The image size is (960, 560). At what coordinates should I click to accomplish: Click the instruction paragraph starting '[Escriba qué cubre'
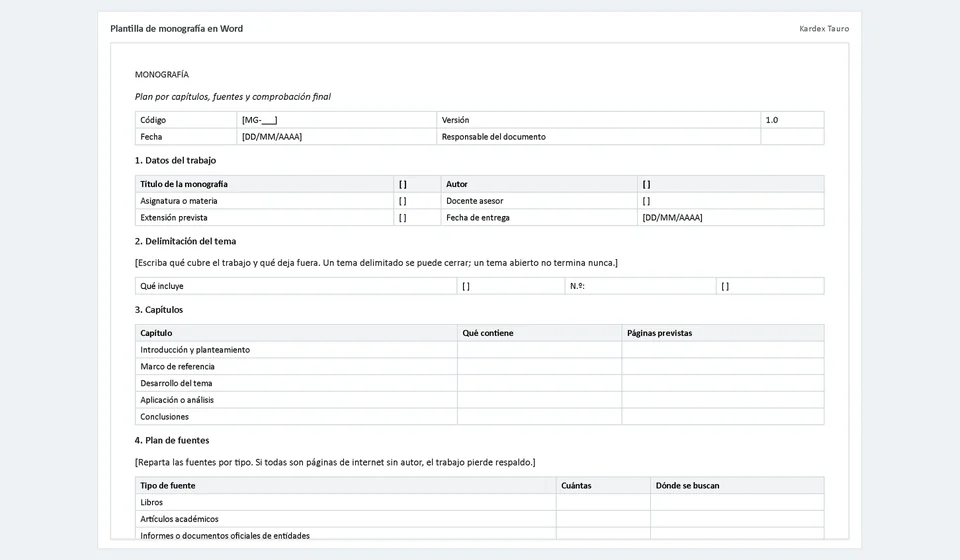point(376,263)
